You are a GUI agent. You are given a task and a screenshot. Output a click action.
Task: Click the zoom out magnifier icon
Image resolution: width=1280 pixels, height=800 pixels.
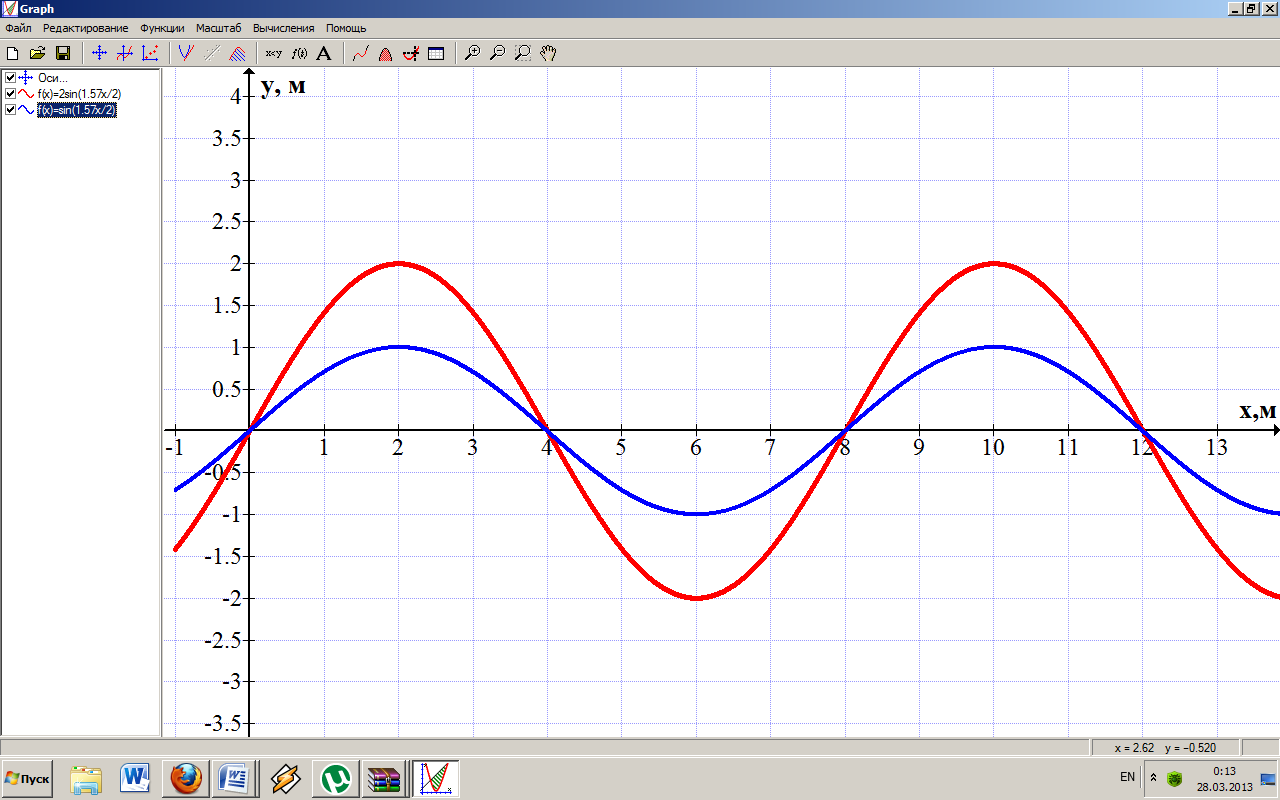497,53
